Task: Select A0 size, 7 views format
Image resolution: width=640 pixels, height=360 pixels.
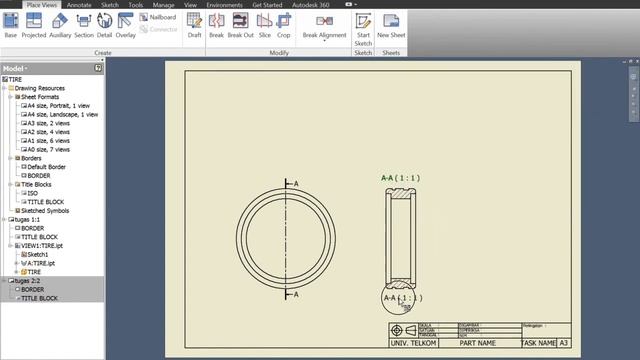Action: pyautogui.click(x=45, y=149)
